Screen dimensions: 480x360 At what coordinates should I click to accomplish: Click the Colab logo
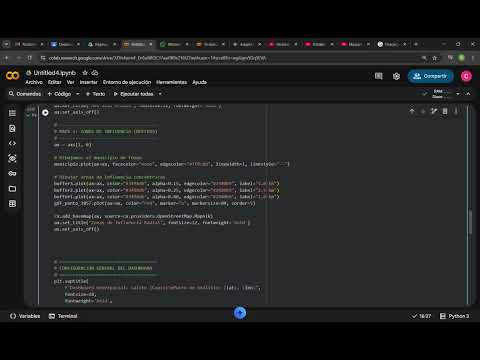(13, 76)
